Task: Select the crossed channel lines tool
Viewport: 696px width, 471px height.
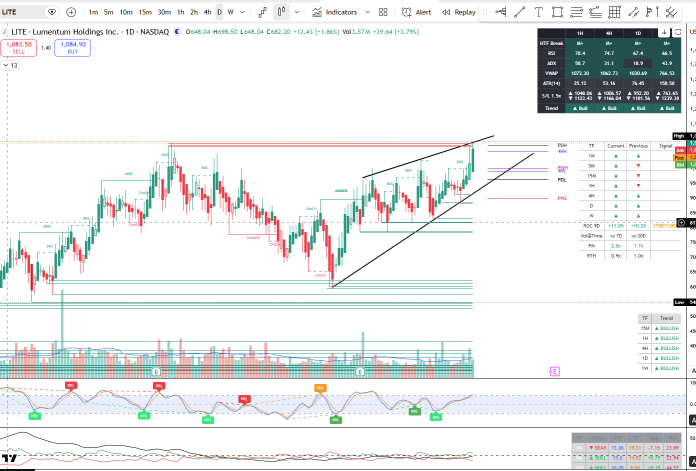Action: (x=671, y=12)
